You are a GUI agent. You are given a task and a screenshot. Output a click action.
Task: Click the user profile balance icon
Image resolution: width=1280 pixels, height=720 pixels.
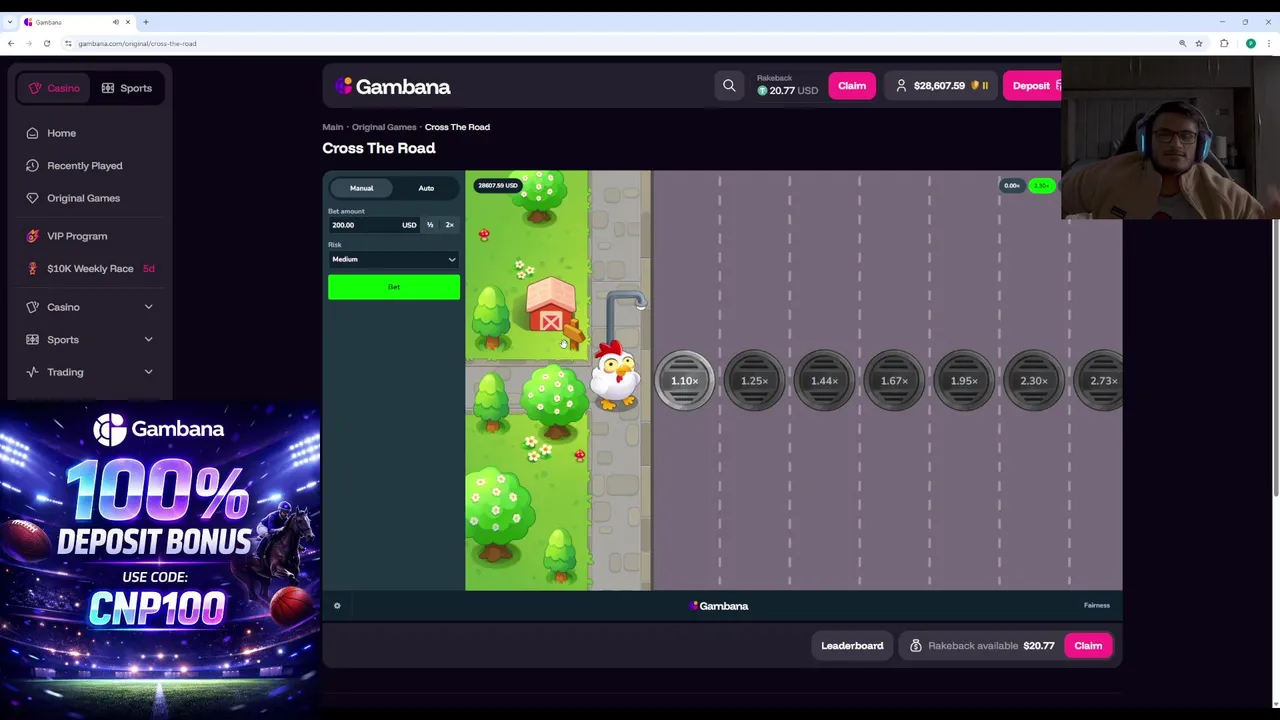[x=901, y=86]
